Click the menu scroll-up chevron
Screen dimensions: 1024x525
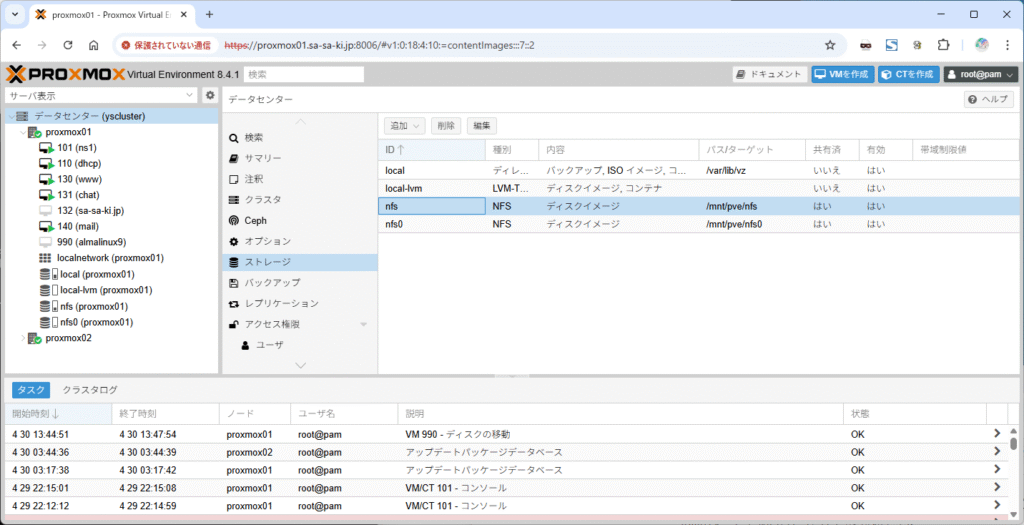pyautogui.click(x=300, y=121)
